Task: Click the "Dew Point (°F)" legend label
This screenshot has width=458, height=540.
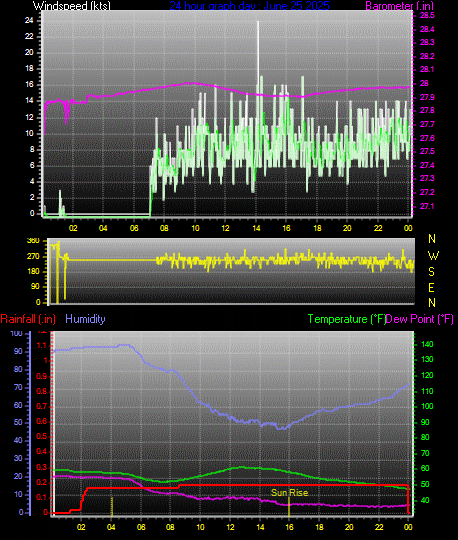Action: tap(419, 319)
